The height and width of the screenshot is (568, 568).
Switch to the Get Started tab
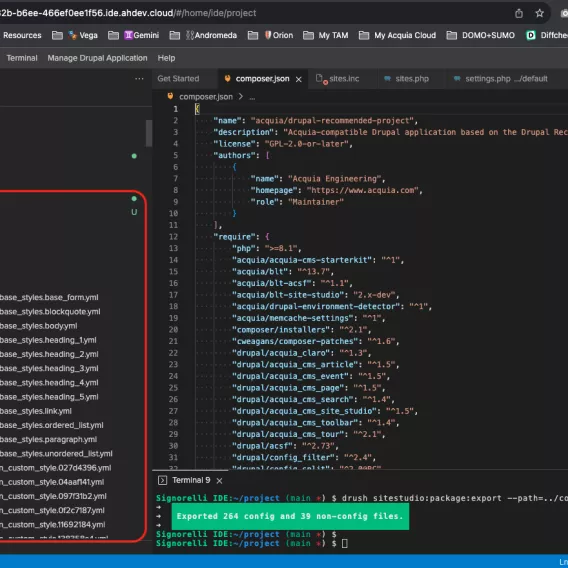[178, 79]
